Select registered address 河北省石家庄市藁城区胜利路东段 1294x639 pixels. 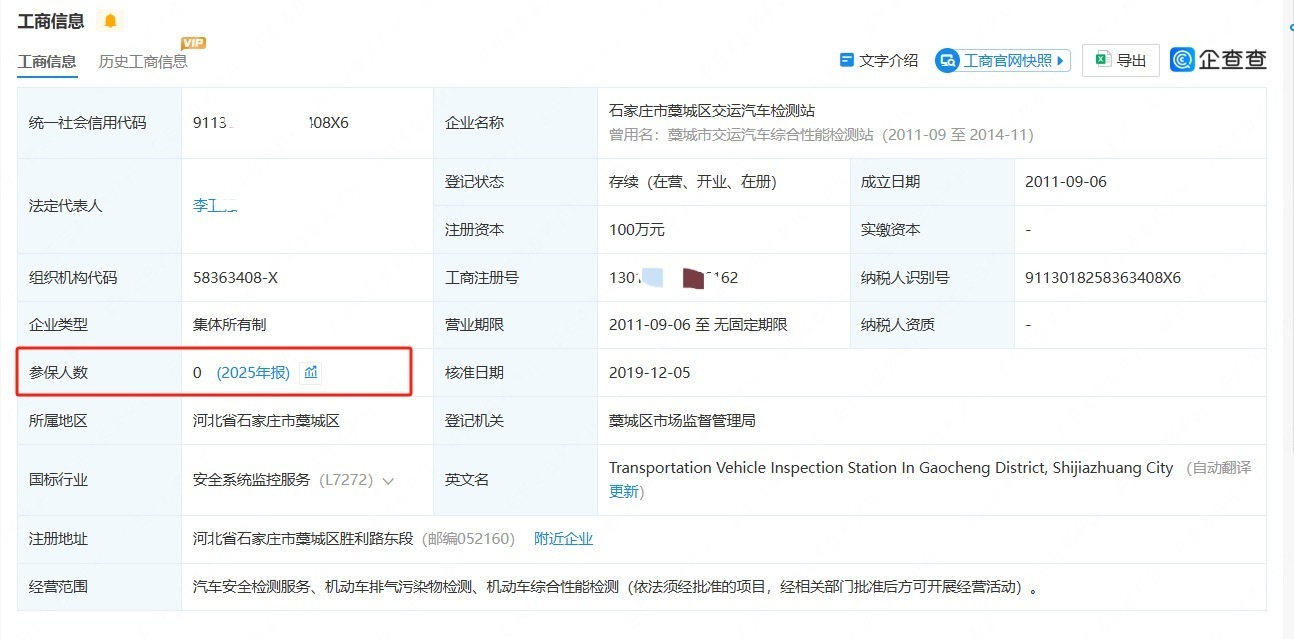point(303,538)
